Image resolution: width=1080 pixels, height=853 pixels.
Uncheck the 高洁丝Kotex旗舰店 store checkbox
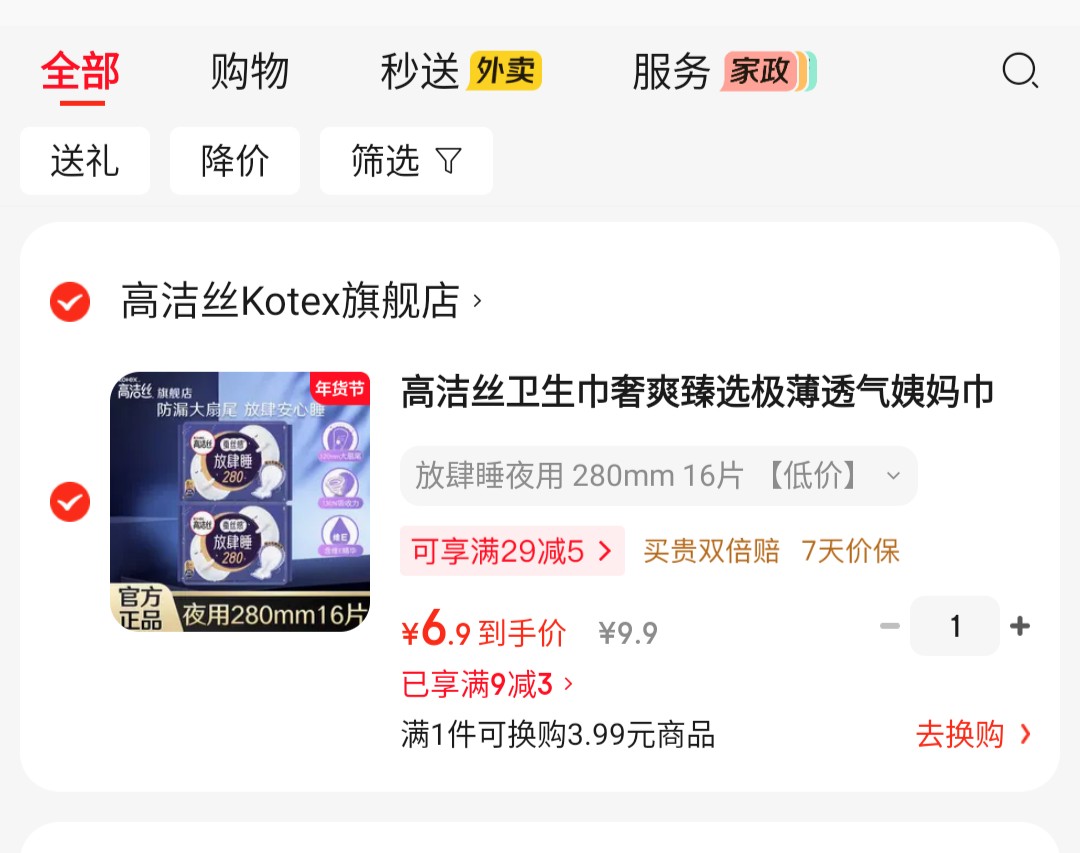tap(70, 301)
